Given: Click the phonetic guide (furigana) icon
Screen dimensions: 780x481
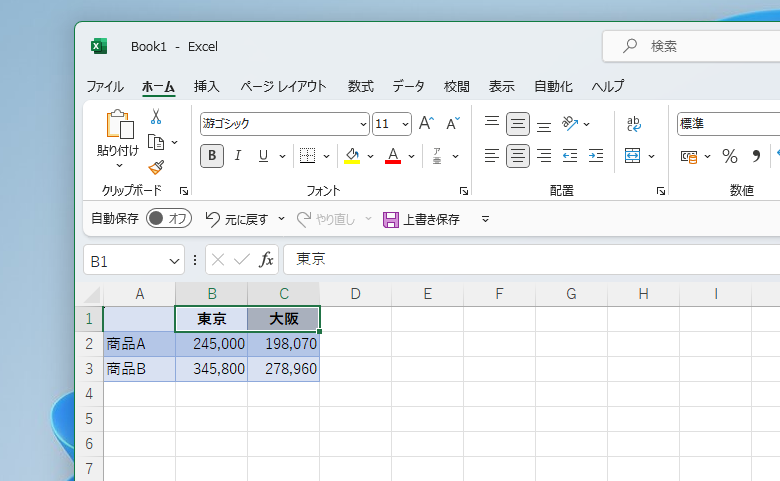Looking at the screenshot, I should [437, 156].
